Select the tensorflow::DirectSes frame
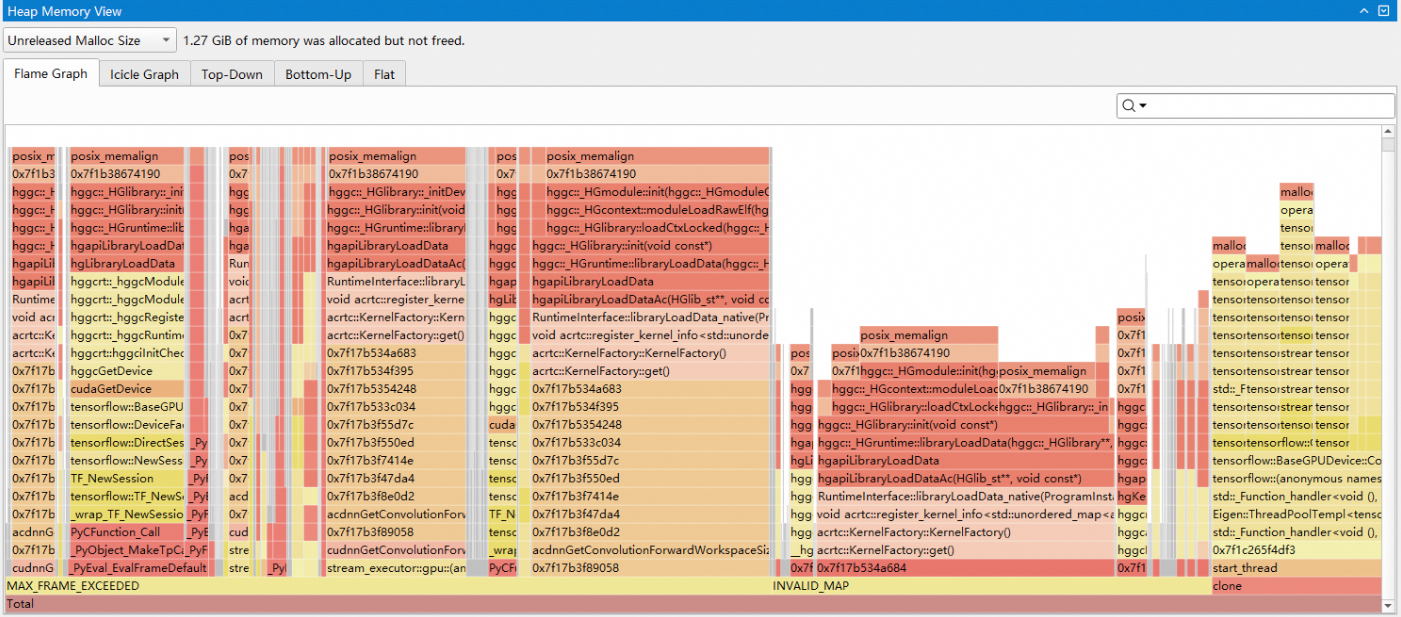This screenshot has height=617, width=1401. [127, 443]
